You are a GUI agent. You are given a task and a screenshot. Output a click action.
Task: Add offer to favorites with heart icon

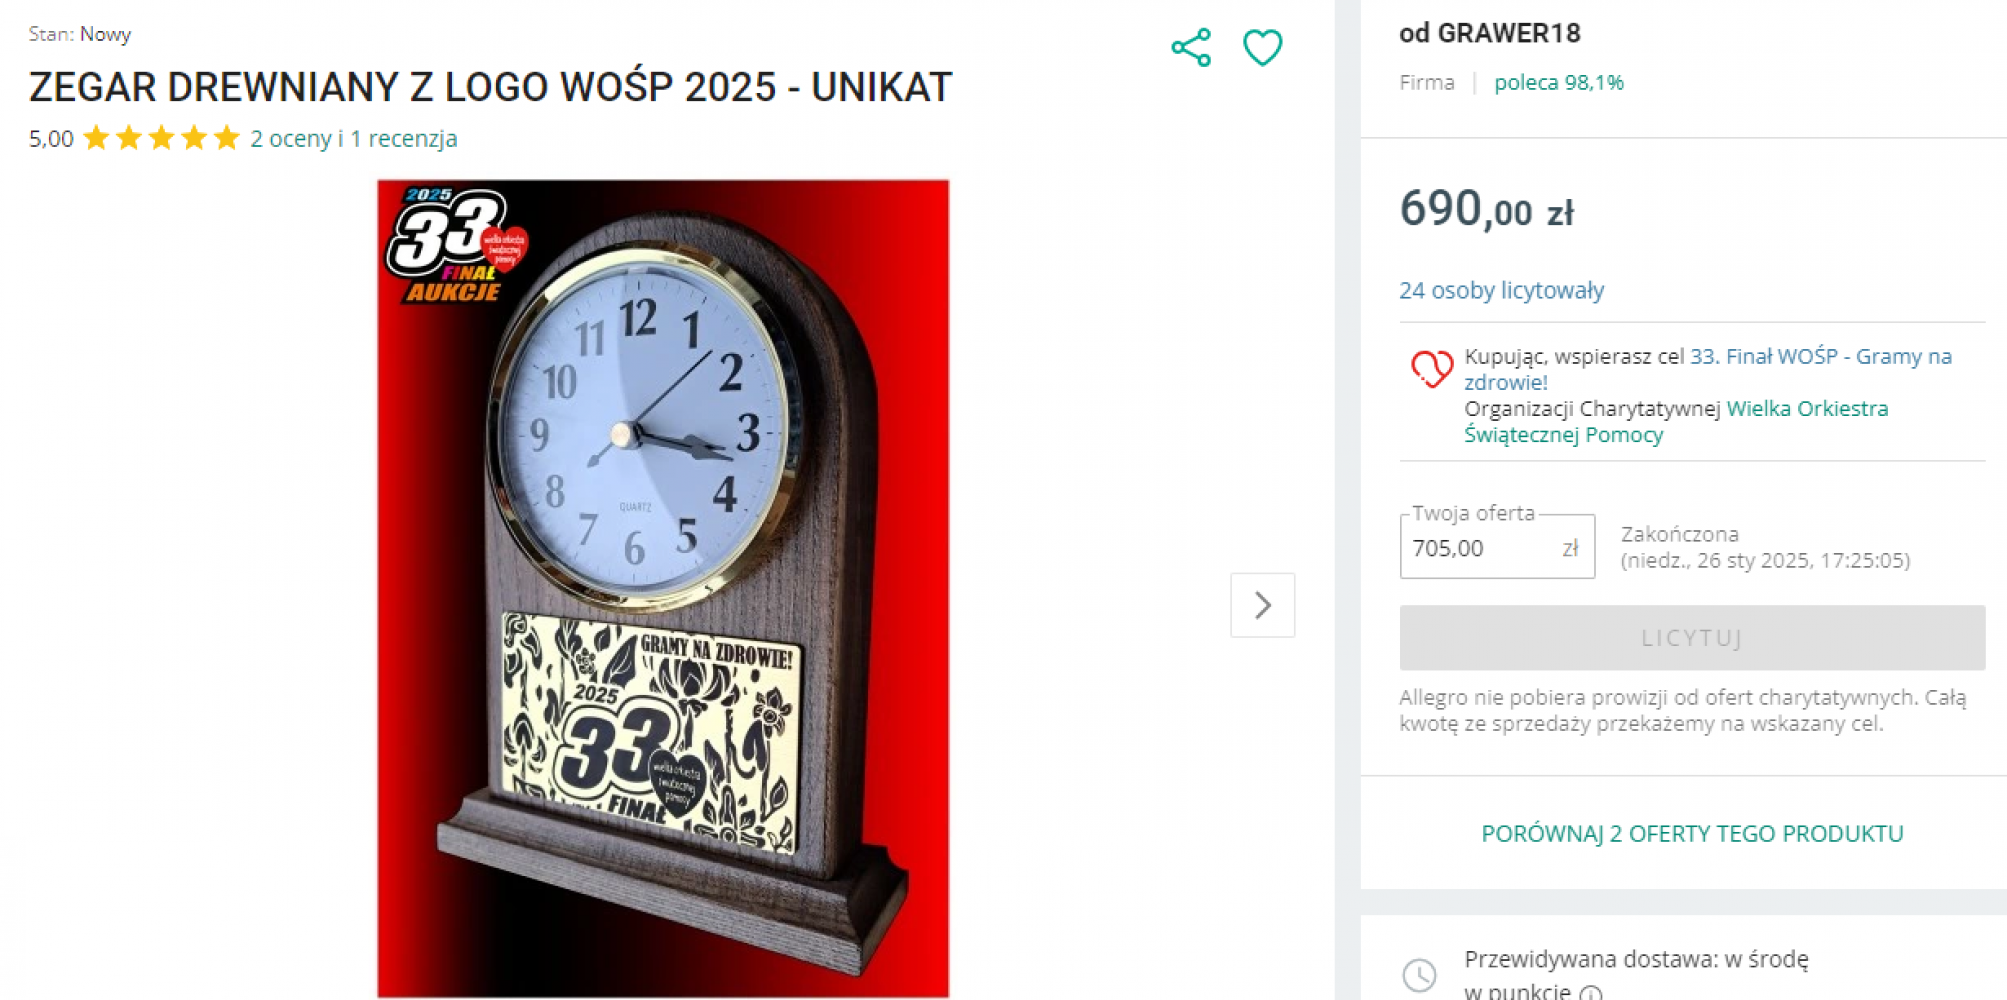click(1263, 47)
